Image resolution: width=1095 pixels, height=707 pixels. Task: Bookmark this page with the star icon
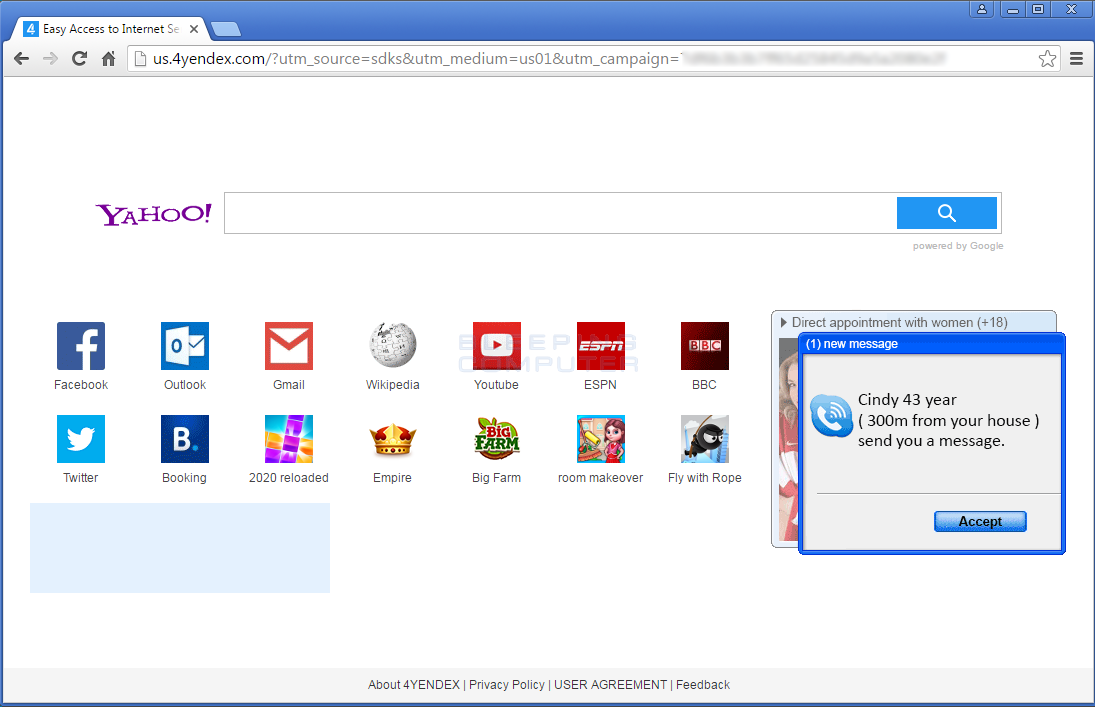[x=1047, y=59]
